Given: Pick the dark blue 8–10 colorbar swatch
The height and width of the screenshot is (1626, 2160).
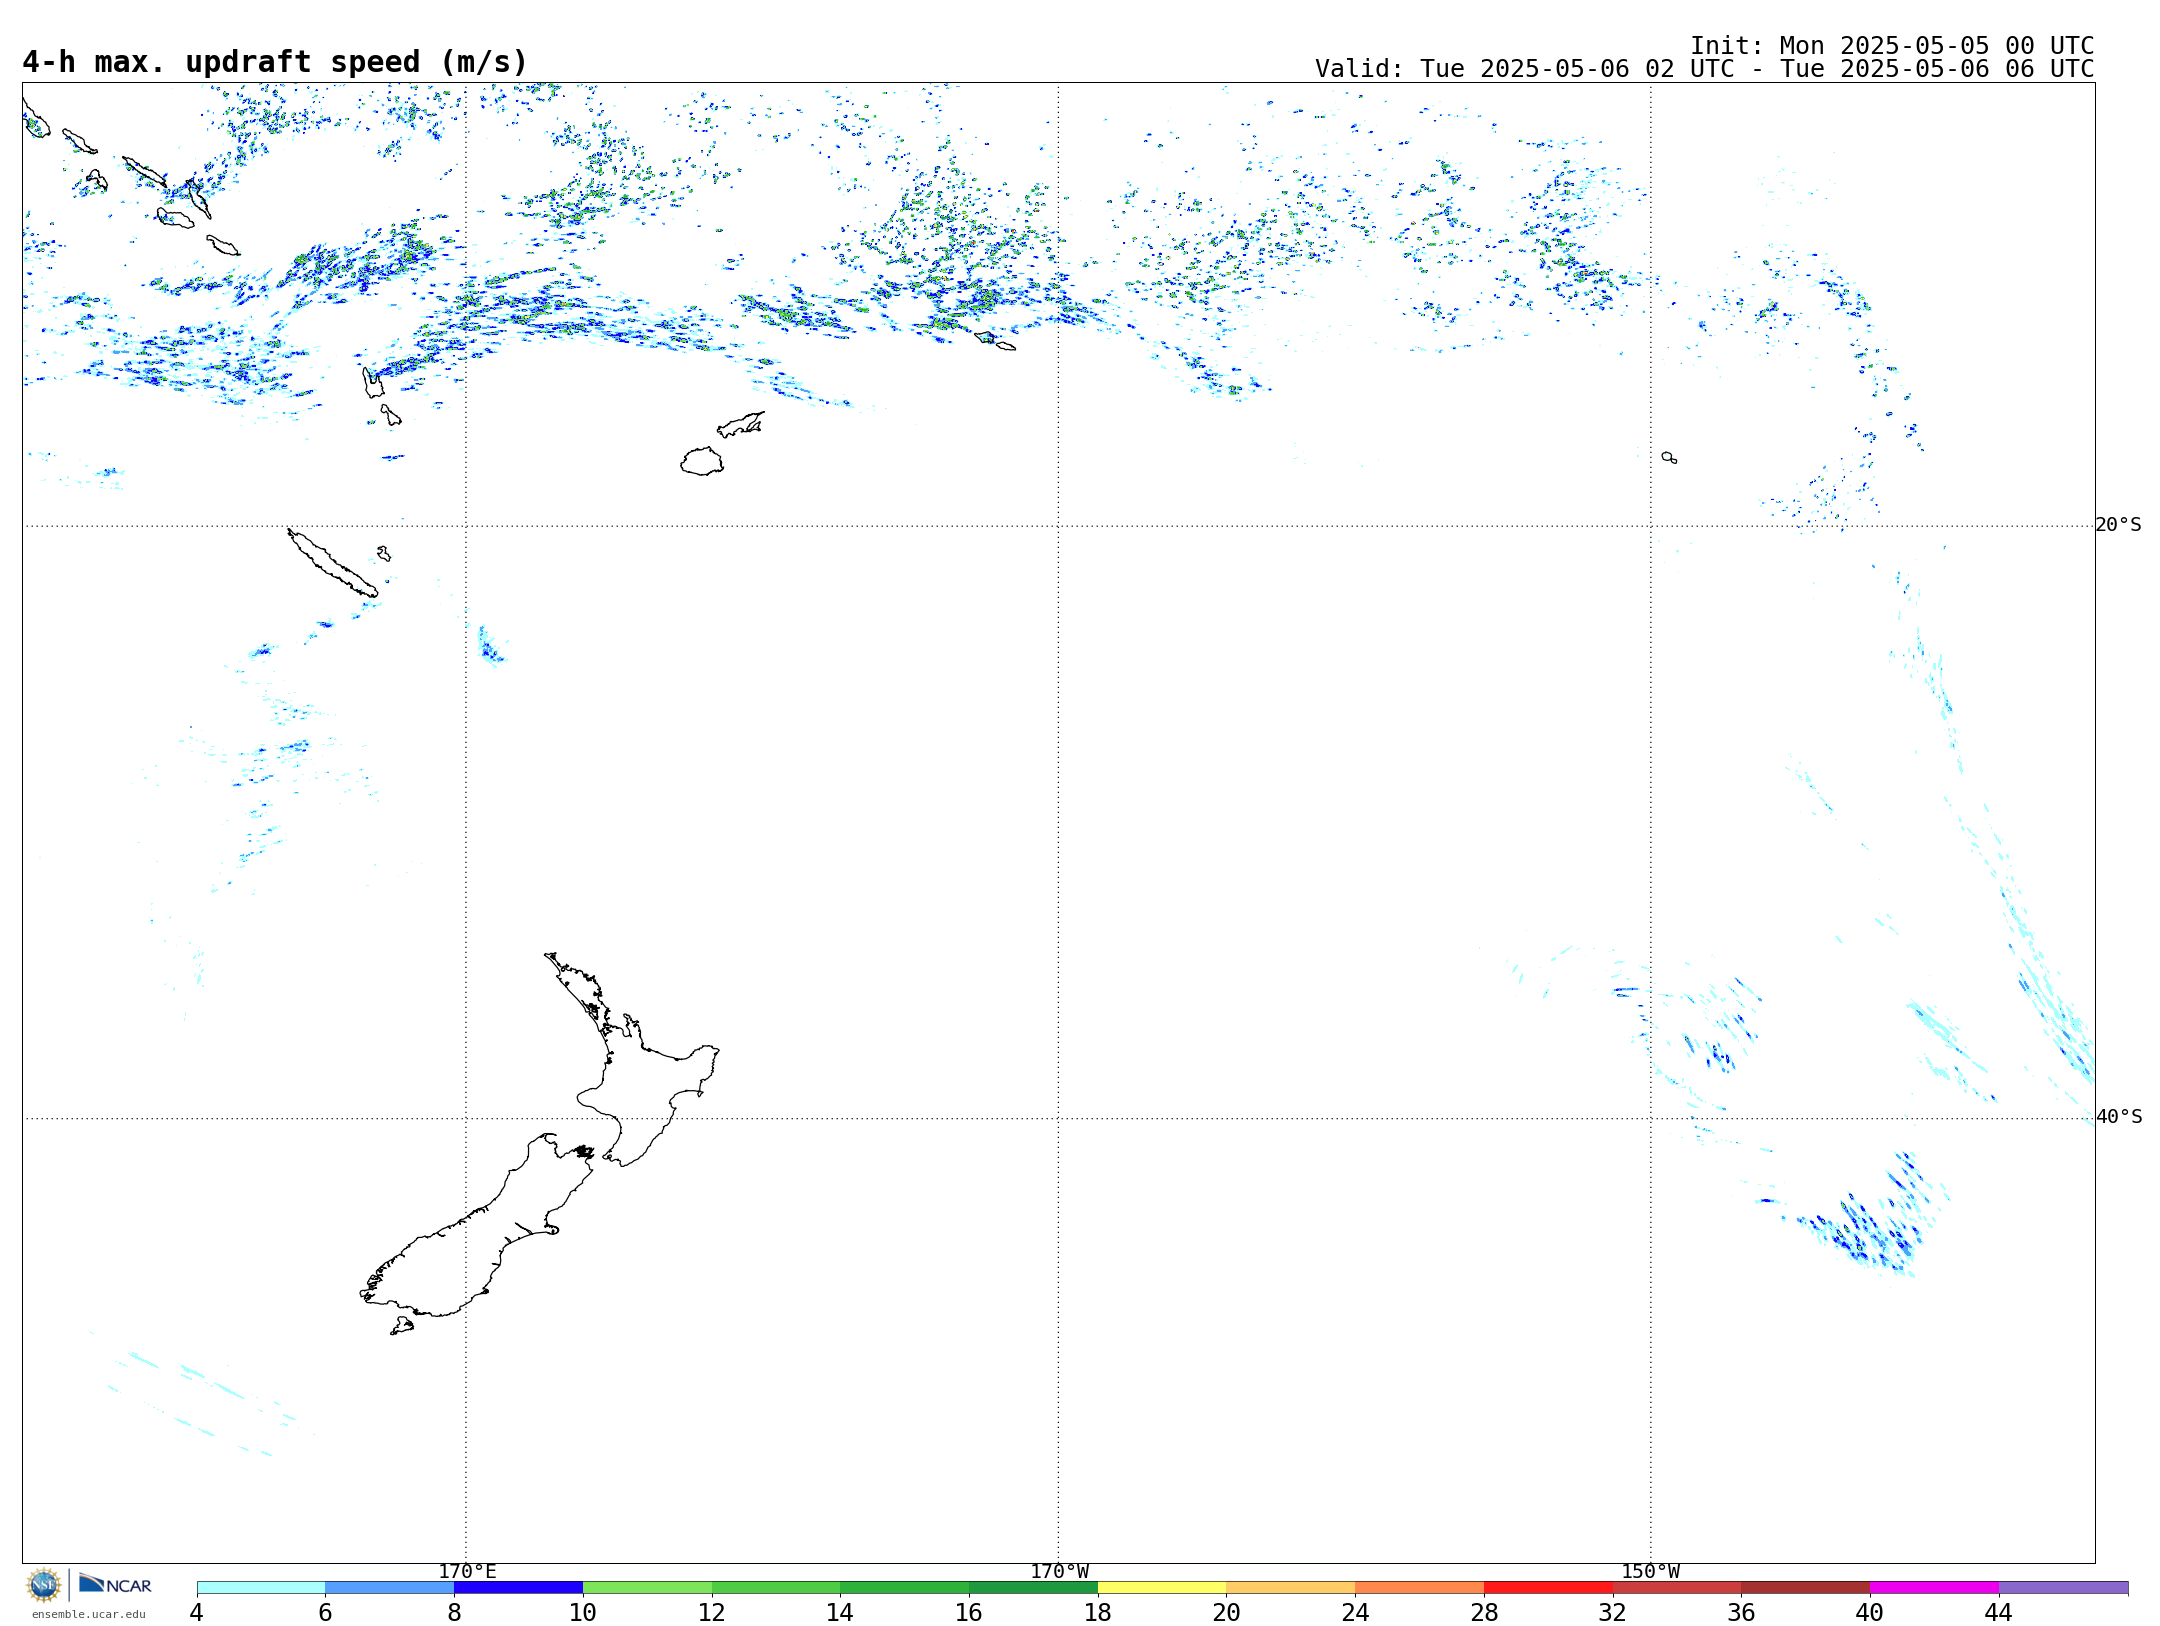Looking at the screenshot, I should (x=518, y=1587).
